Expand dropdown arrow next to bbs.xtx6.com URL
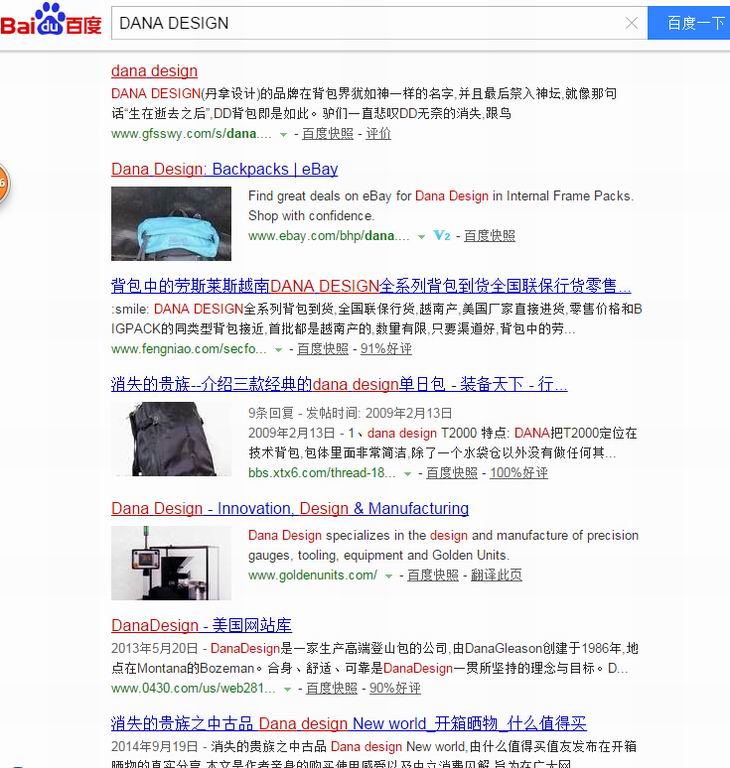The height and width of the screenshot is (768, 730). [x=407, y=474]
